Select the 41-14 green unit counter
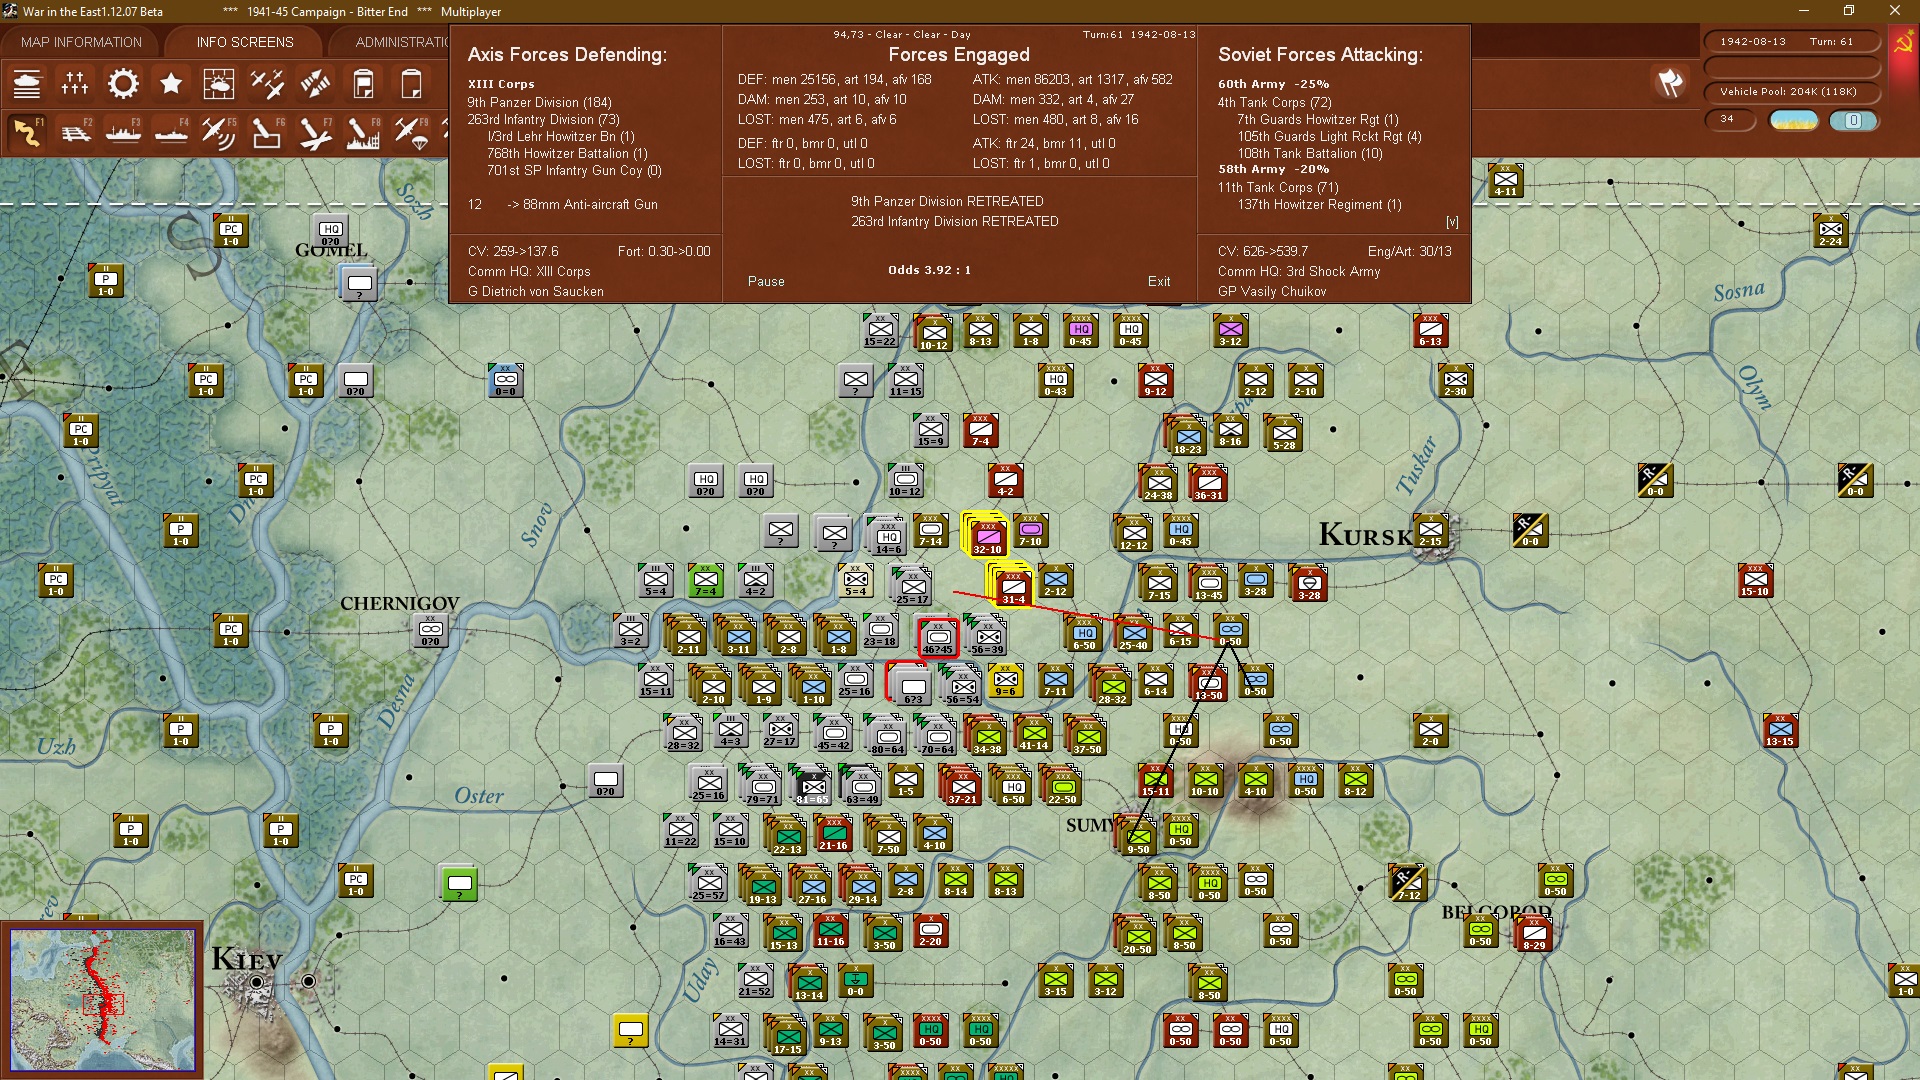Image resolution: width=1920 pixels, height=1080 pixels. click(1034, 733)
